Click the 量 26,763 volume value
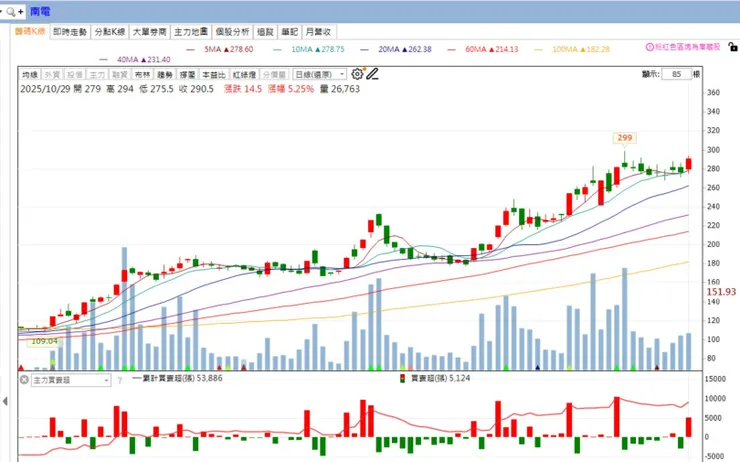740x462 pixels. tap(340, 89)
